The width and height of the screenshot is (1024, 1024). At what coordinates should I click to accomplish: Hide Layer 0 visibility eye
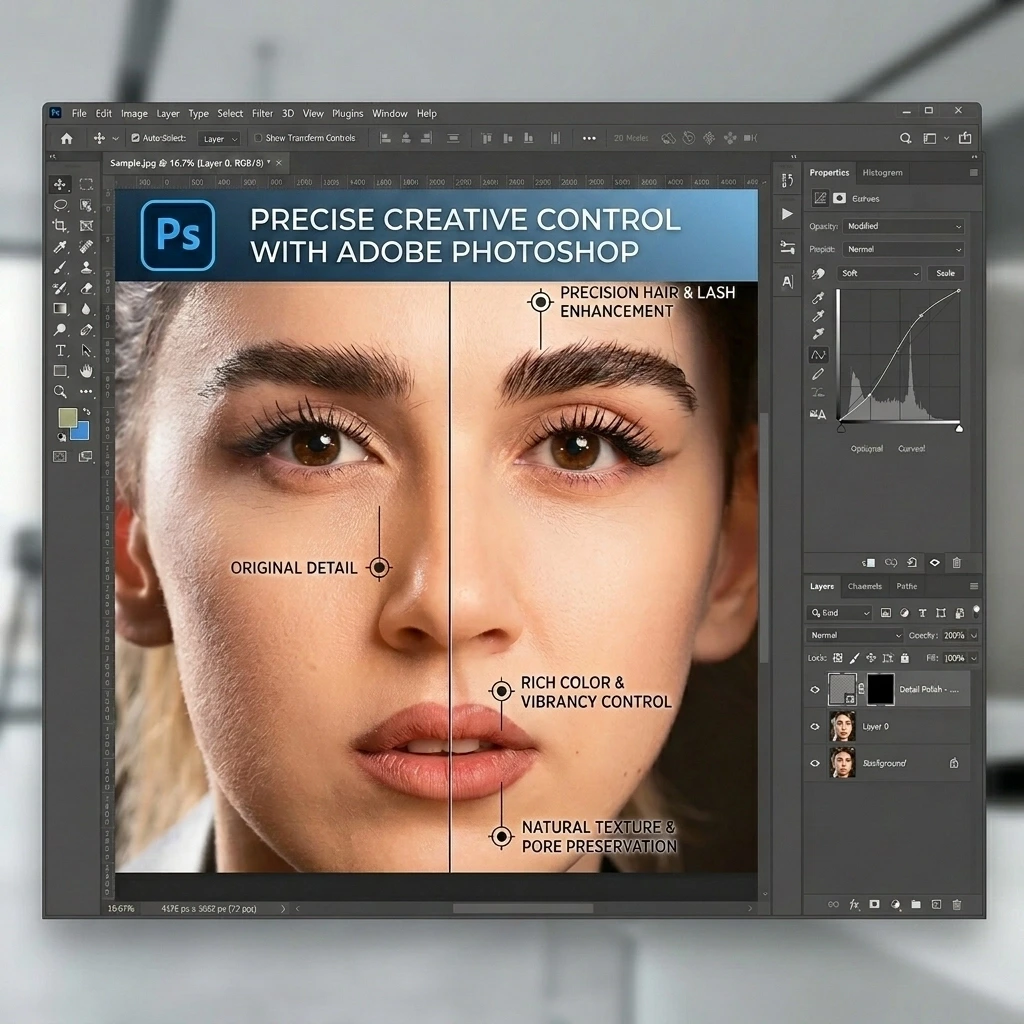click(x=814, y=726)
